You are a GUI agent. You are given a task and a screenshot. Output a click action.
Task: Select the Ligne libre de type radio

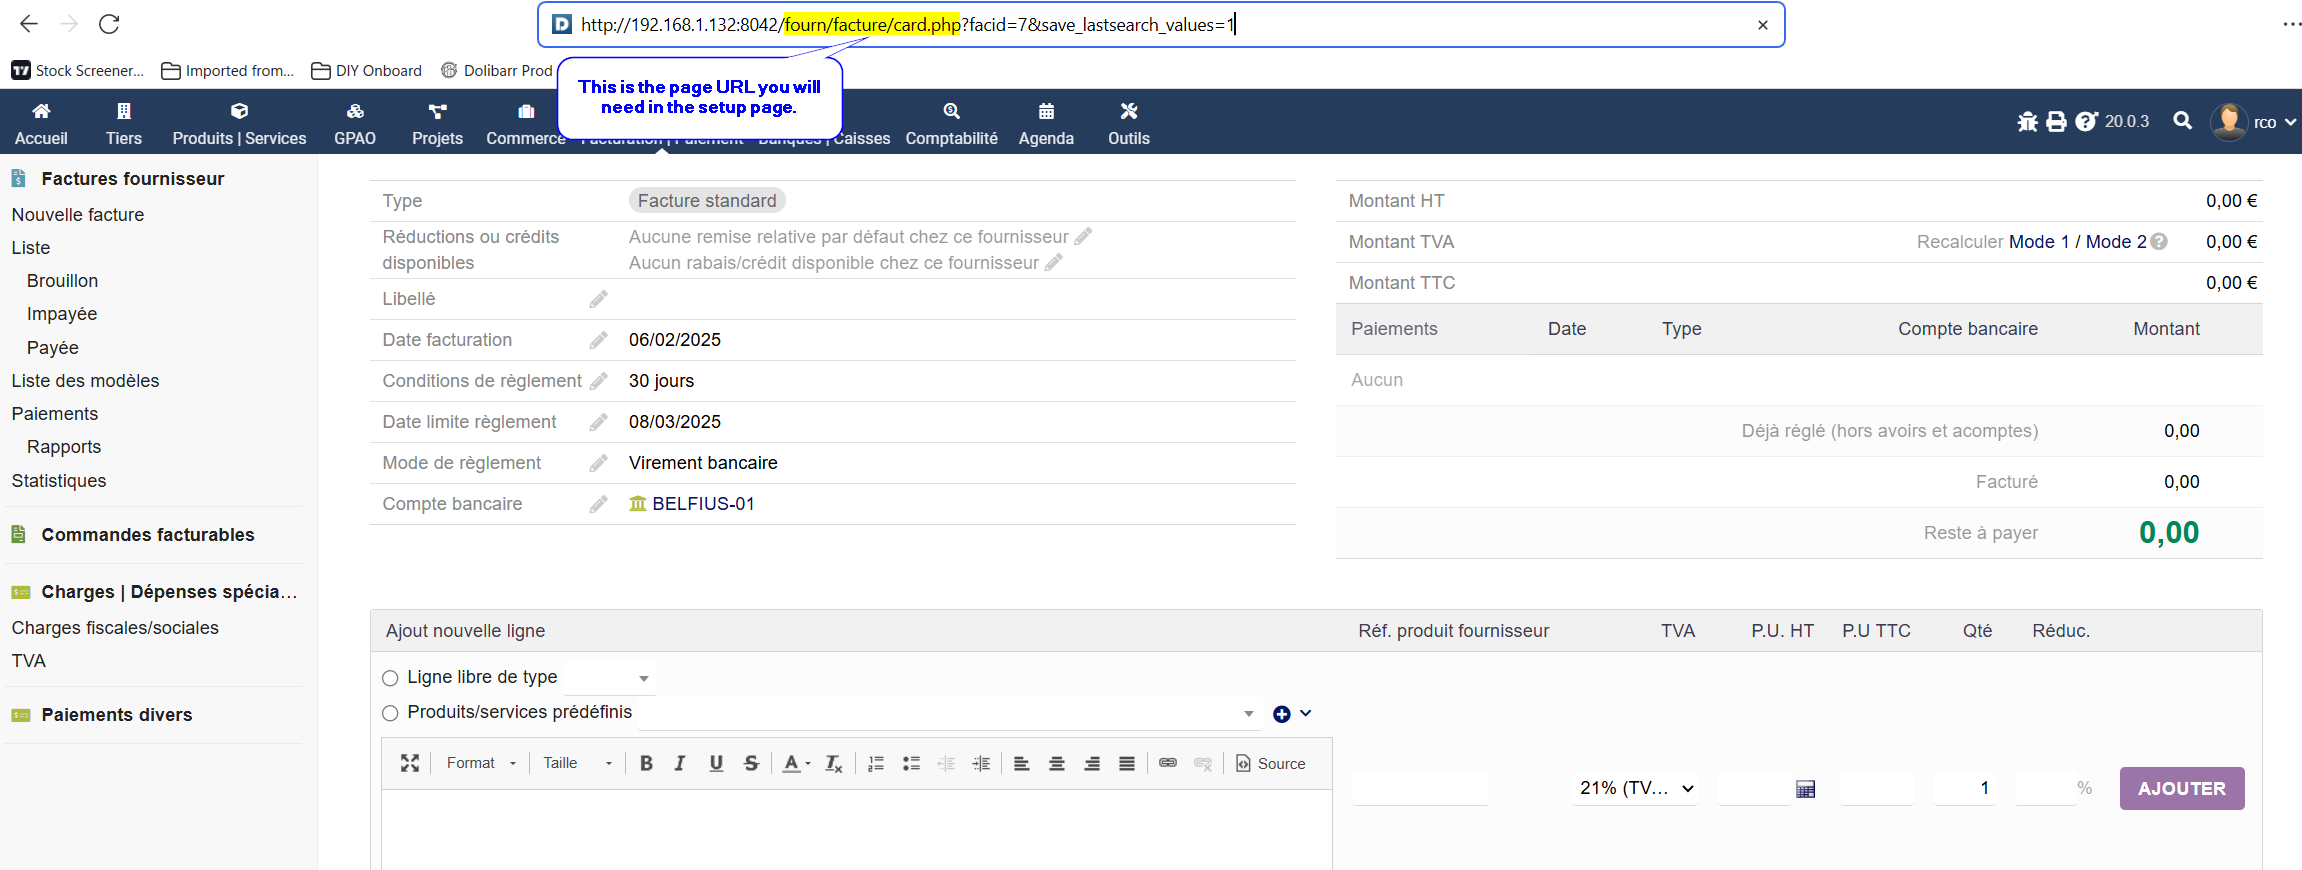(390, 678)
